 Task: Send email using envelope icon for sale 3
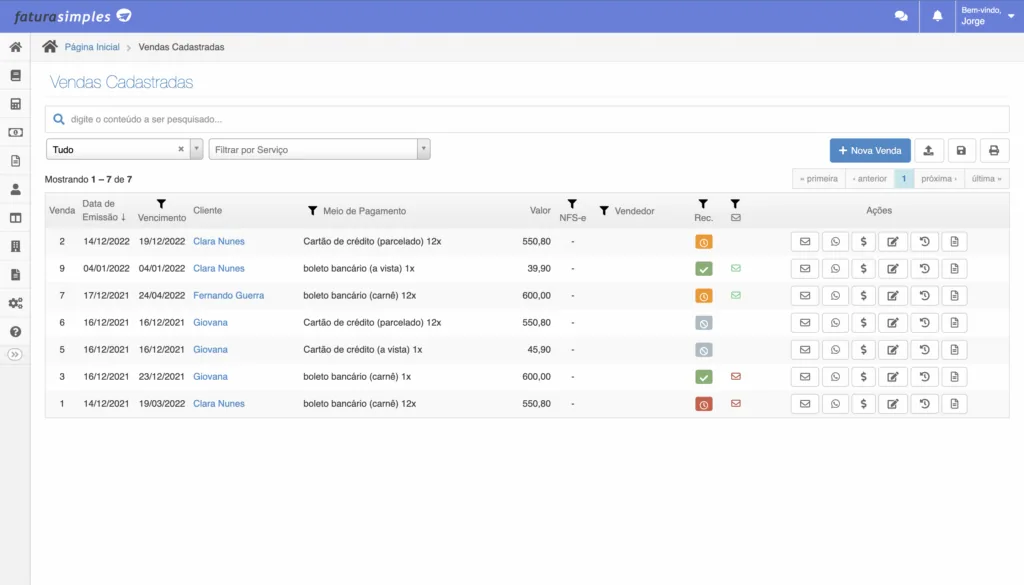(805, 377)
